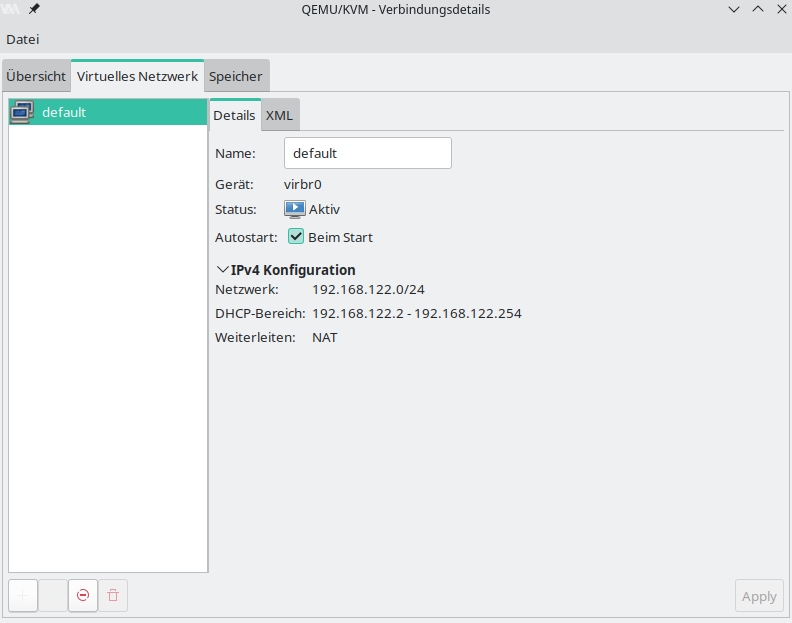
Task: Click into the Name input field
Action: tap(368, 153)
